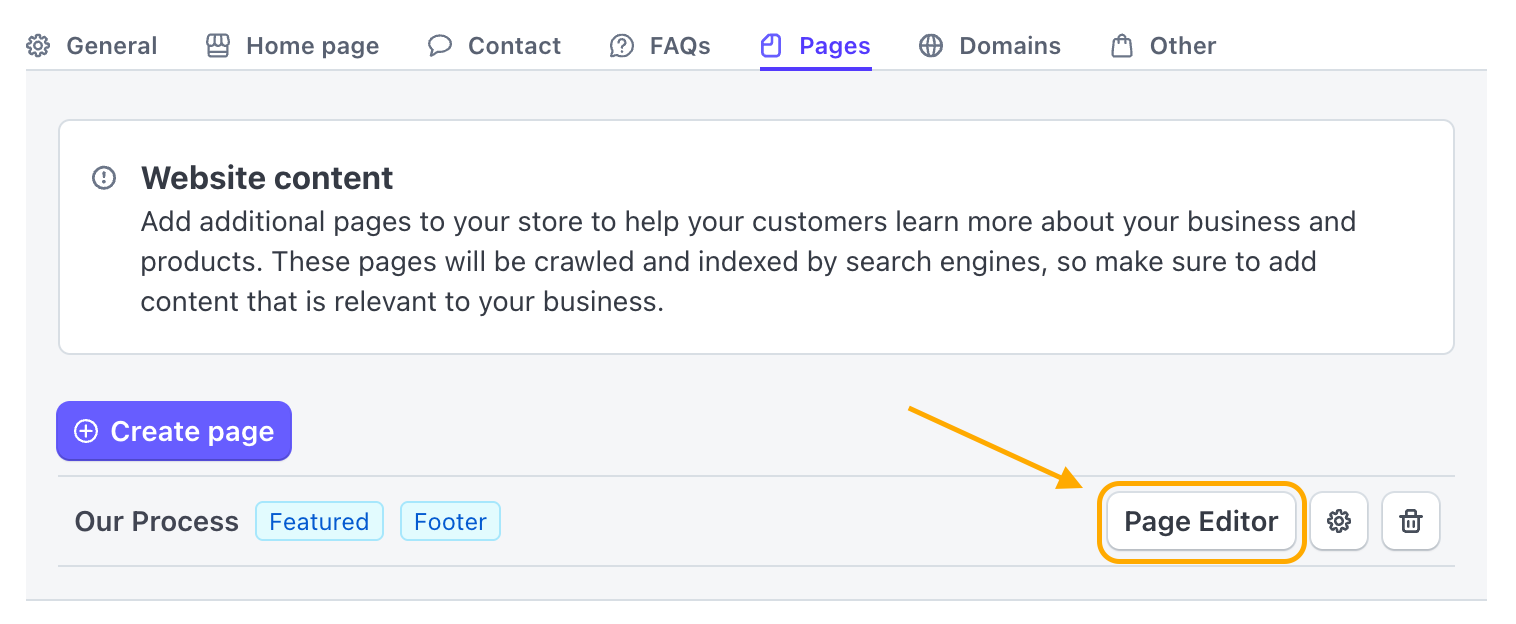Viewport: 1516px width, 624px height.
Task: Select the chat bubble icon for Contact
Action: point(440,45)
